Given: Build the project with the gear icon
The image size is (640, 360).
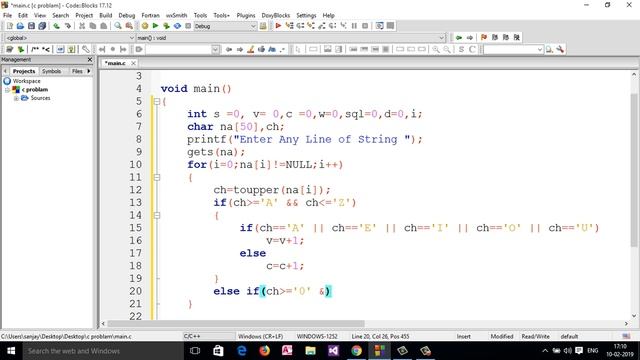Looking at the screenshot, I should (x=144, y=26).
